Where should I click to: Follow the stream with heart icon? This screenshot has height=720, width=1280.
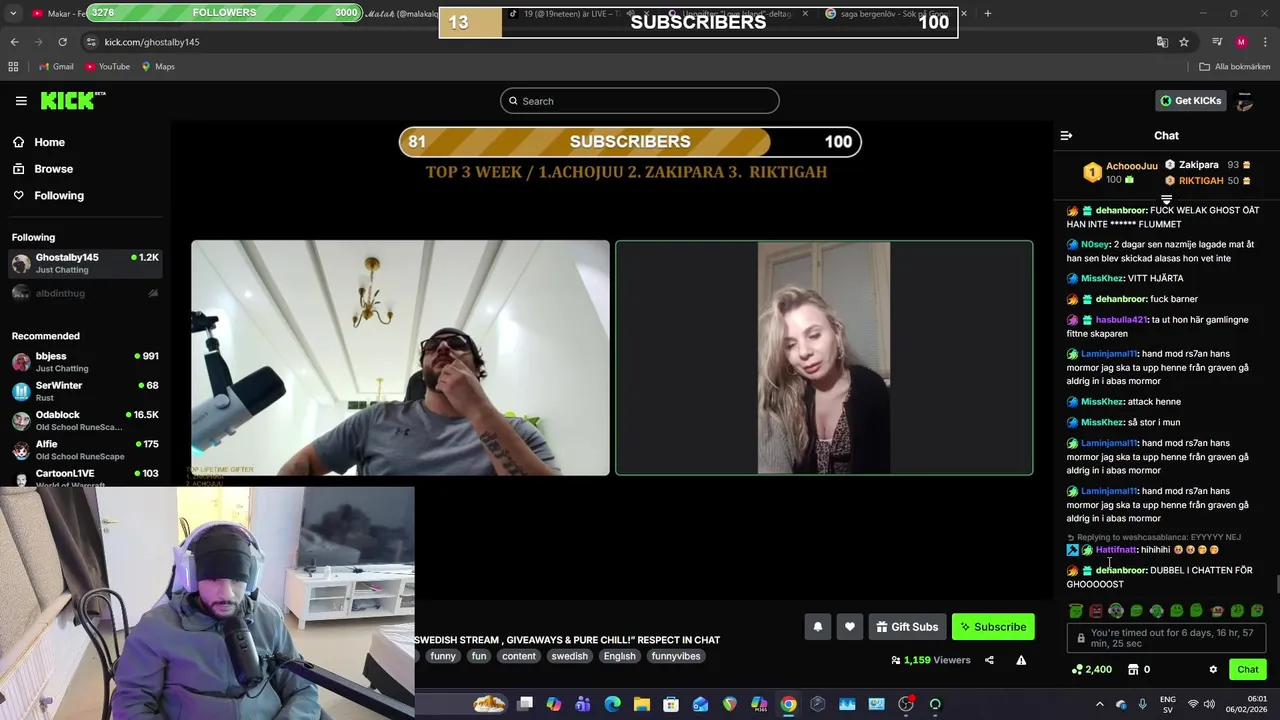click(x=849, y=627)
